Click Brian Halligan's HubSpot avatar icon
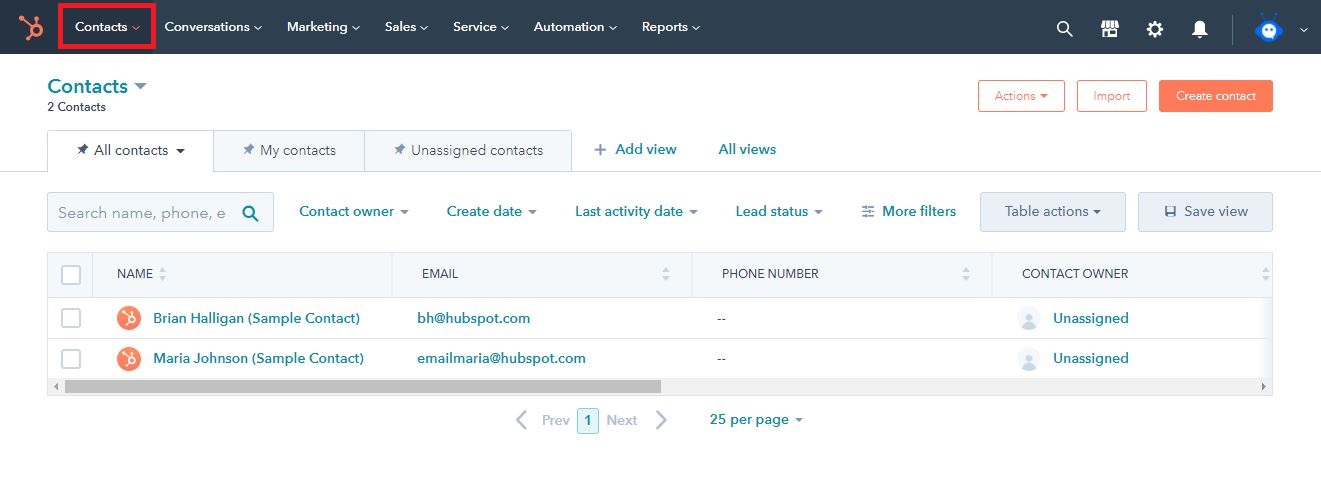Screen dimensions: 1321x480 pyautogui.click(x=129, y=319)
